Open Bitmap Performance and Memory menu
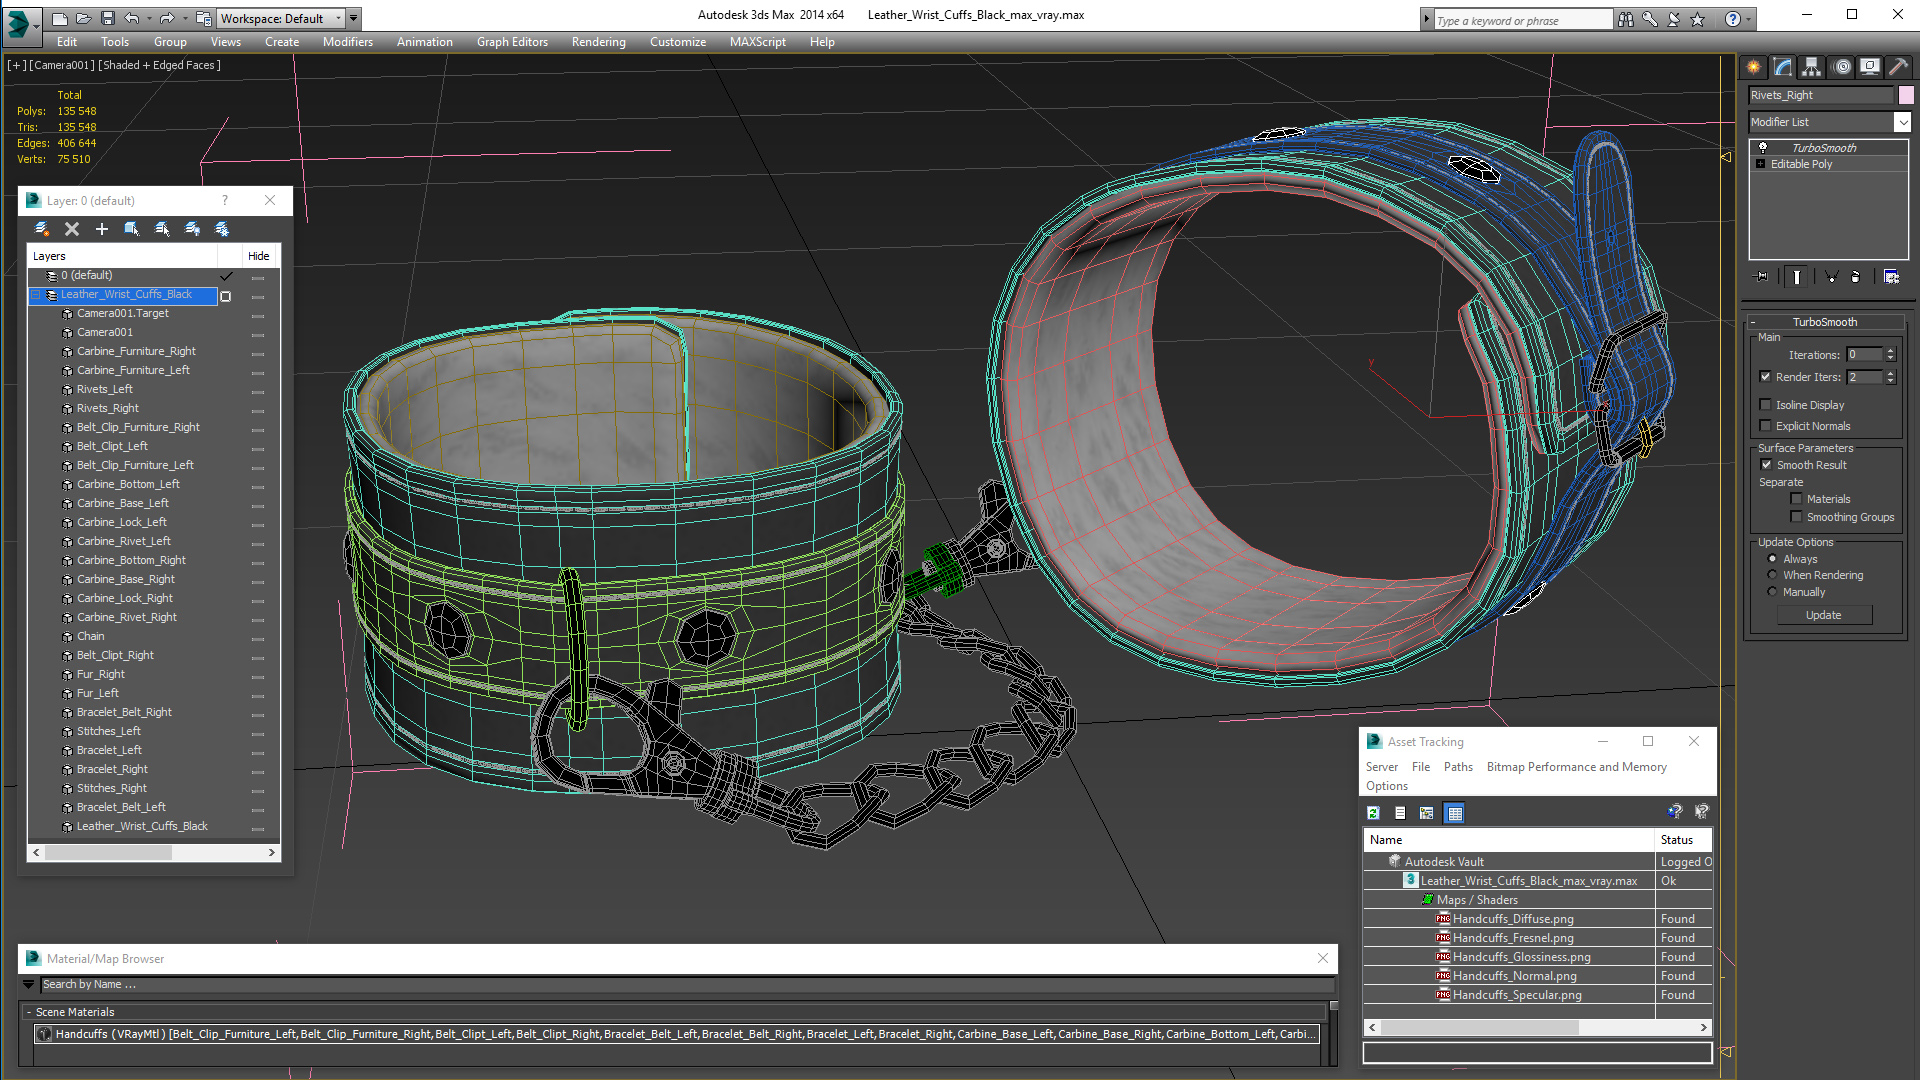Screen dimensions: 1920x1080 click(x=1576, y=767)
